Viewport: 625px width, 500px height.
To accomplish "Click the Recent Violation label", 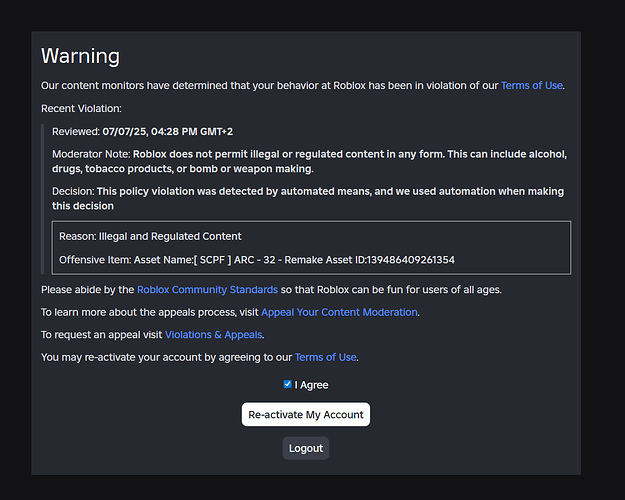I will coord(79,108).
